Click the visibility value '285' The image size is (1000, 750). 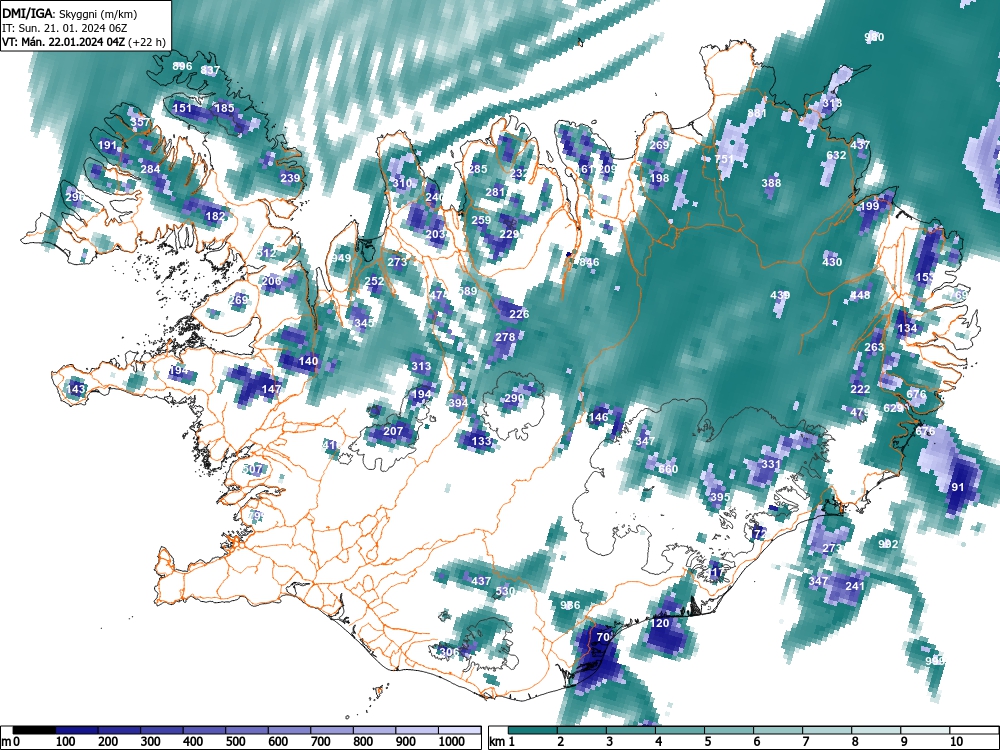point(478,169)
